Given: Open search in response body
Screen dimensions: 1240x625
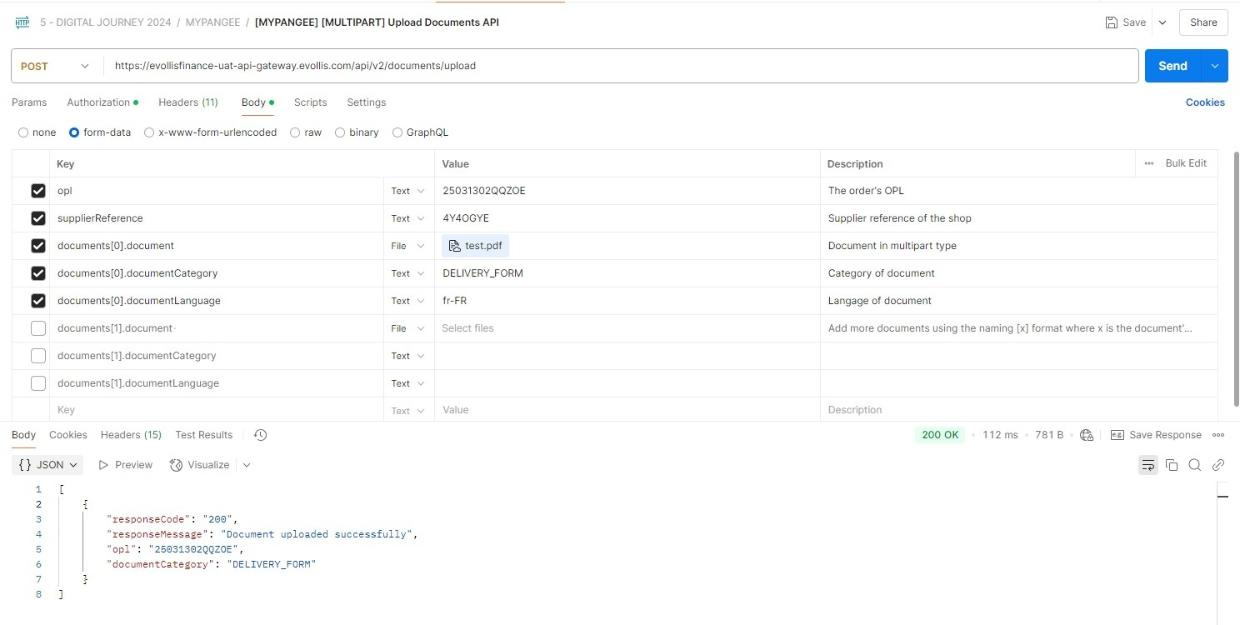Looking at the screenshot, I should tap(1195, 465).
